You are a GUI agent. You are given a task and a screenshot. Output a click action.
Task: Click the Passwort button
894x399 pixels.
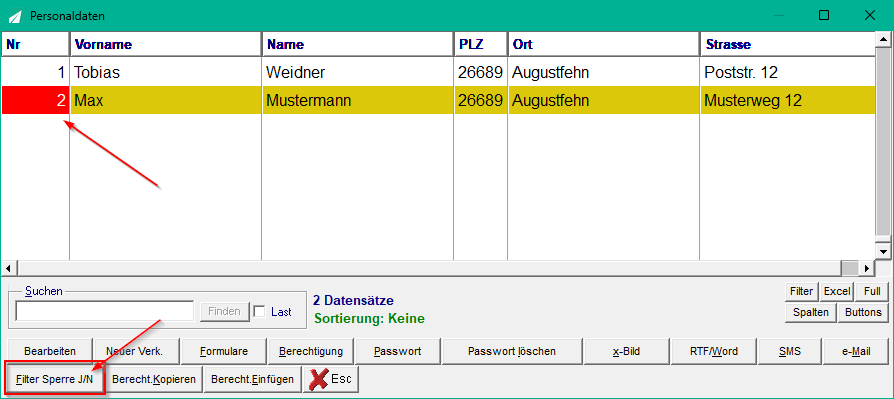coord(398,351)
